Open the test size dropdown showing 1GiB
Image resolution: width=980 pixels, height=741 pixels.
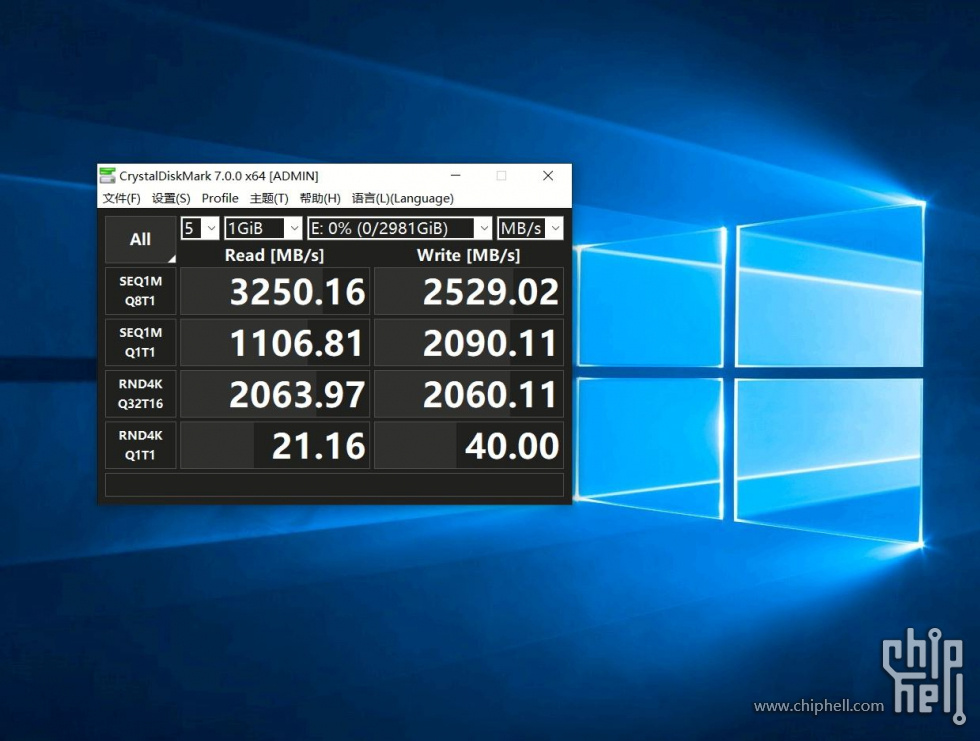(x=263, y=228)
